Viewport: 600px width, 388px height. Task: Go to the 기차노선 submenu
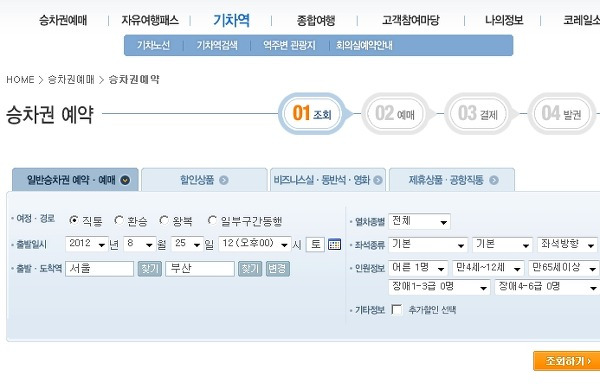click(x=153, y=46)
